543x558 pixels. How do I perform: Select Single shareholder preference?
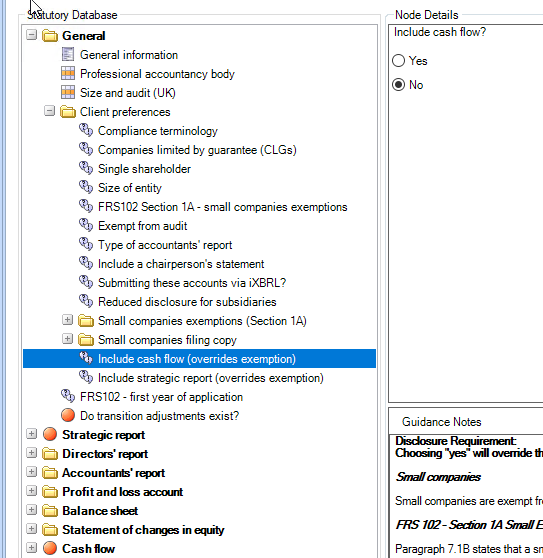144,169
